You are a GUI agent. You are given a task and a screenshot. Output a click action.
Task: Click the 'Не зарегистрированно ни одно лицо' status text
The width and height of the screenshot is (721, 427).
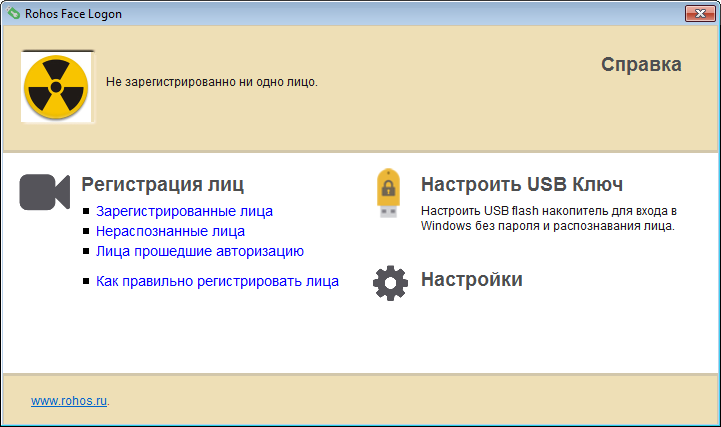tap(212, 82)
